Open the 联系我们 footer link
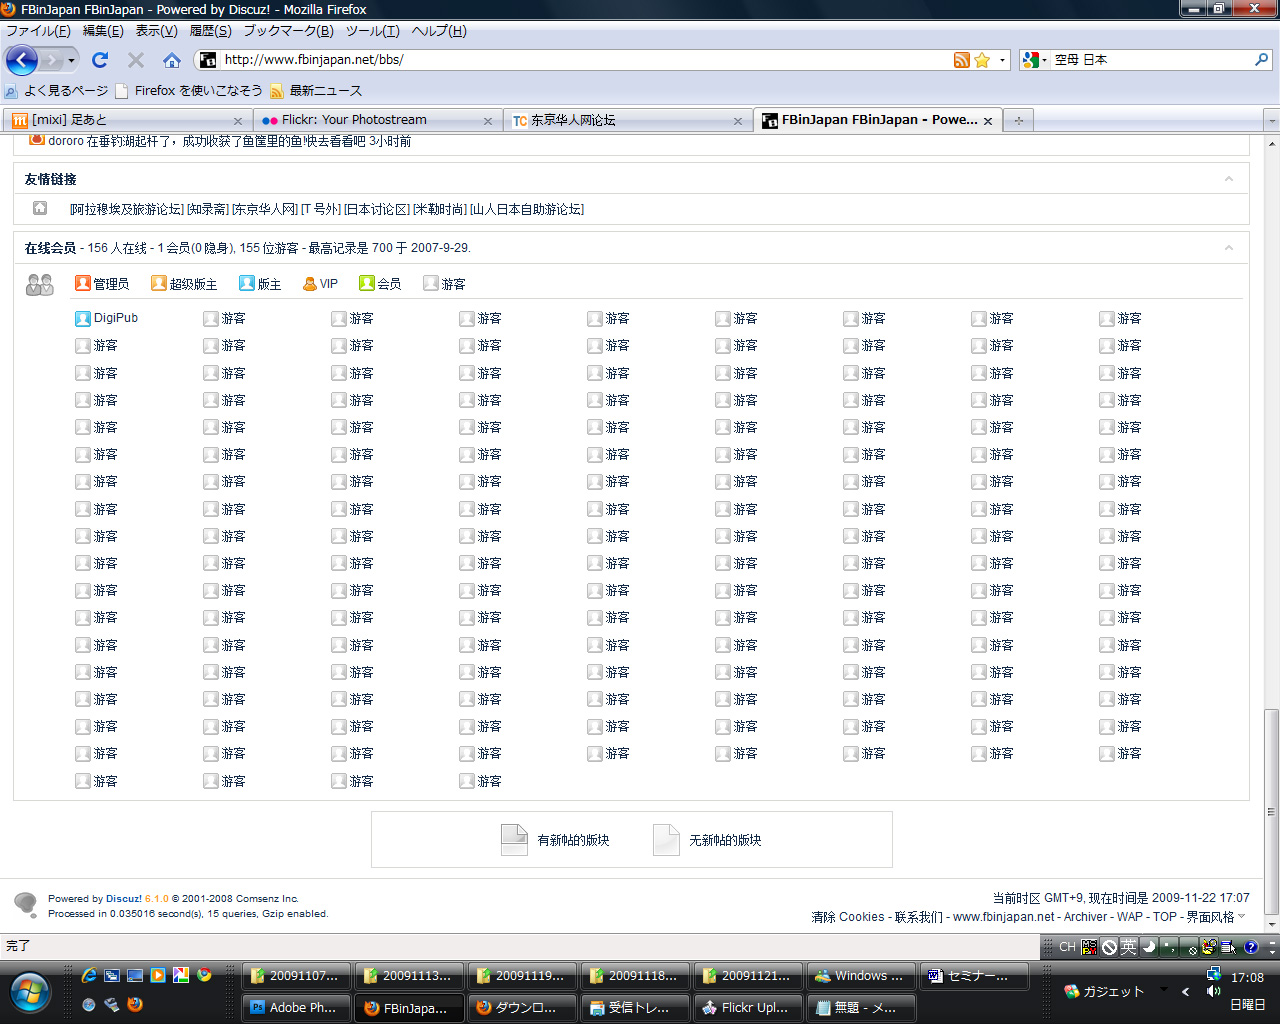The image size is (1280, 1024). click(918, 917)
